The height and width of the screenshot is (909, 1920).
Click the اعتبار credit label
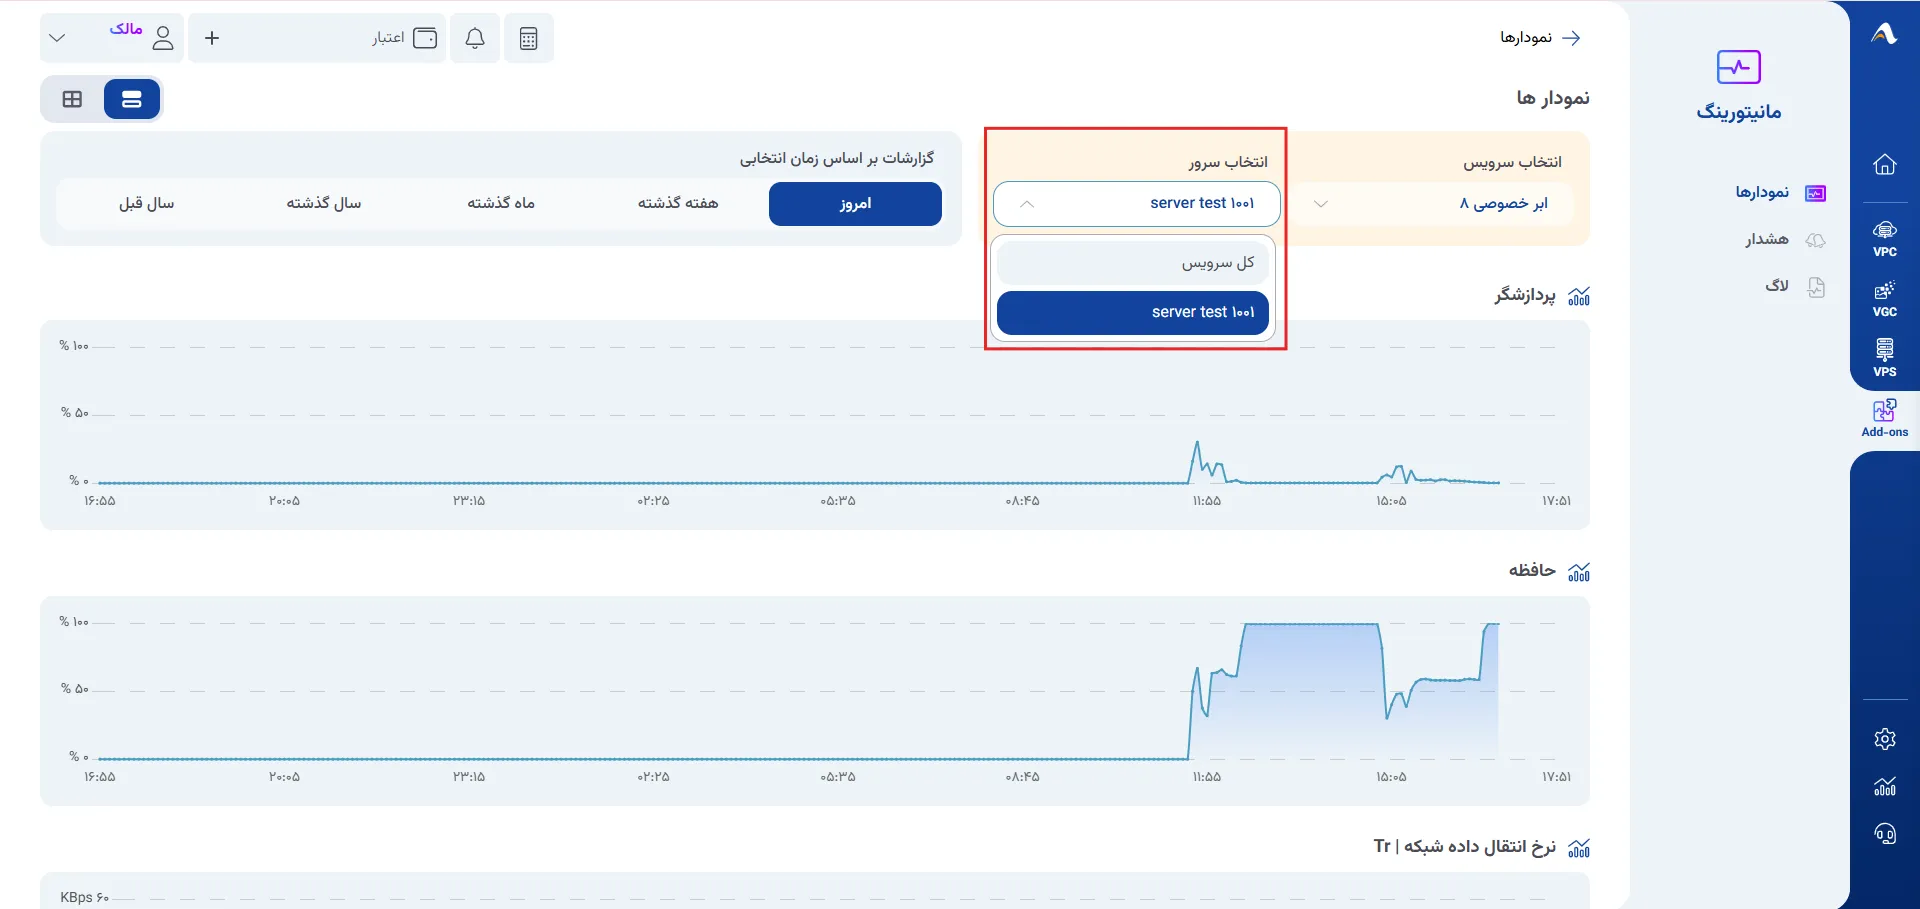click(388, 38)
